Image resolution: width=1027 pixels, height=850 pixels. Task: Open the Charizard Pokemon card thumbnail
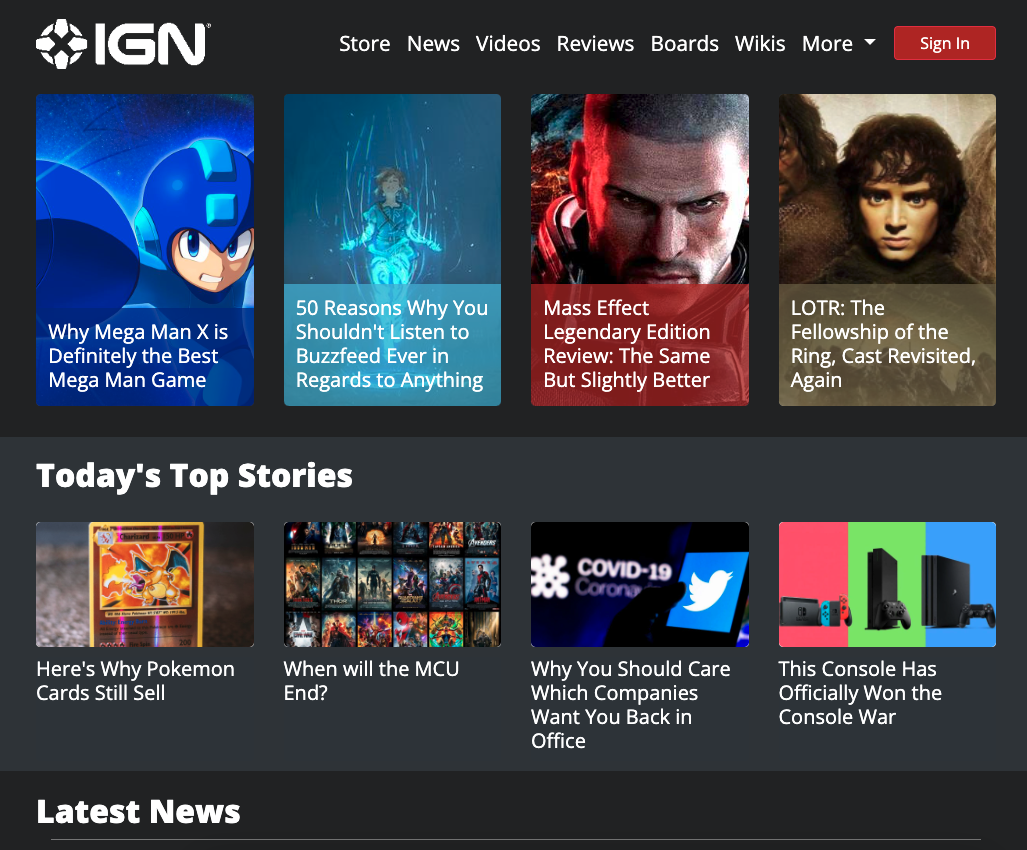click(x=145, y=584)
